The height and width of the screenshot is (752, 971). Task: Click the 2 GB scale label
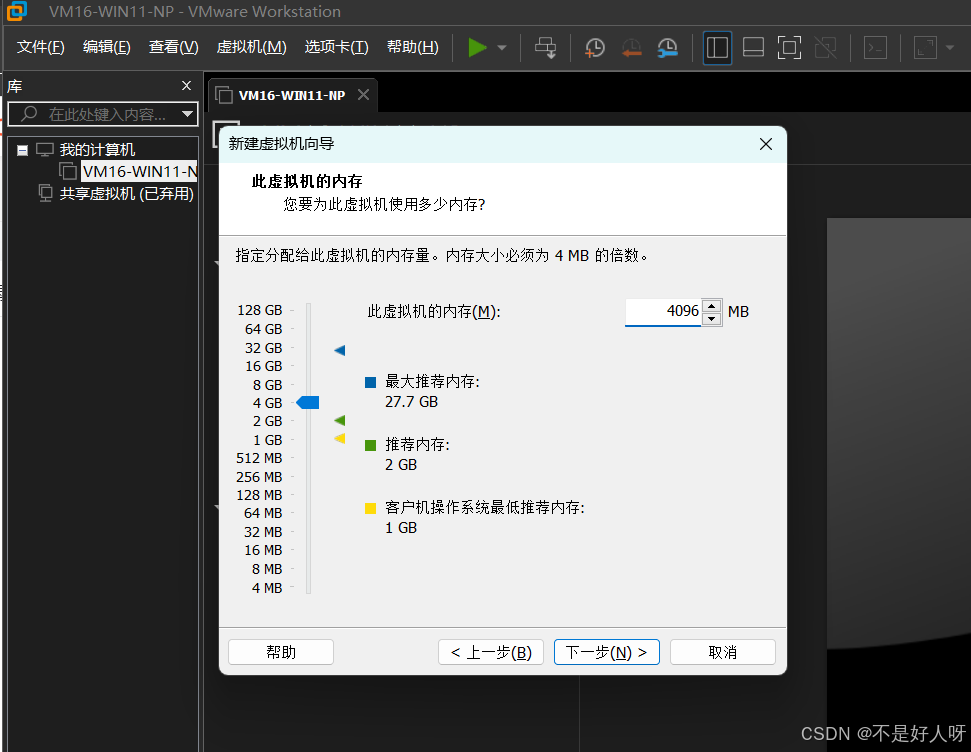click(268, 421)
